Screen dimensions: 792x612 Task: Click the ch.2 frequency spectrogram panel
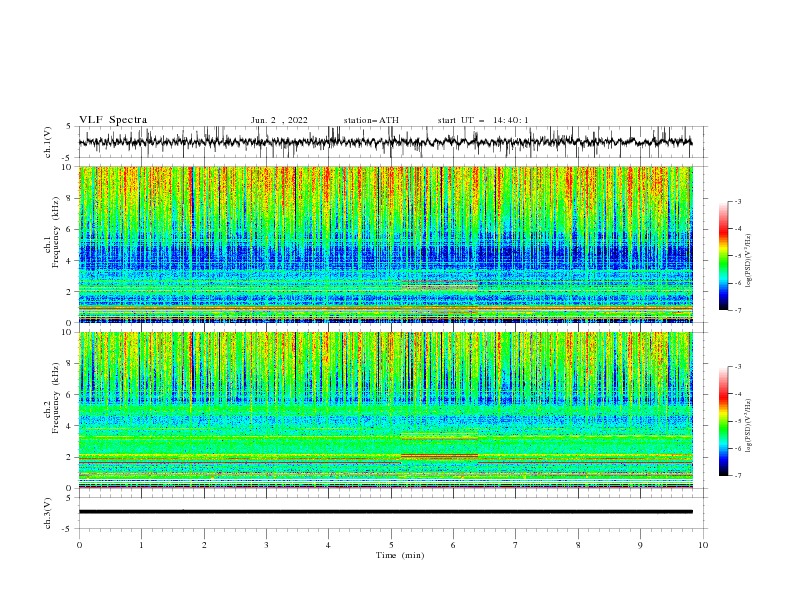coord(385,410)
